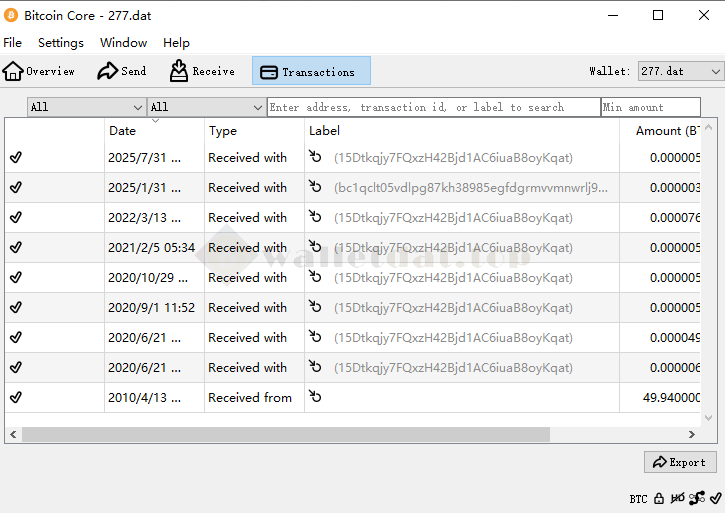The height and width of the screenshot is (513, 725).
Task: Click the HD disabled status icon
Action: tap(678, 498)
